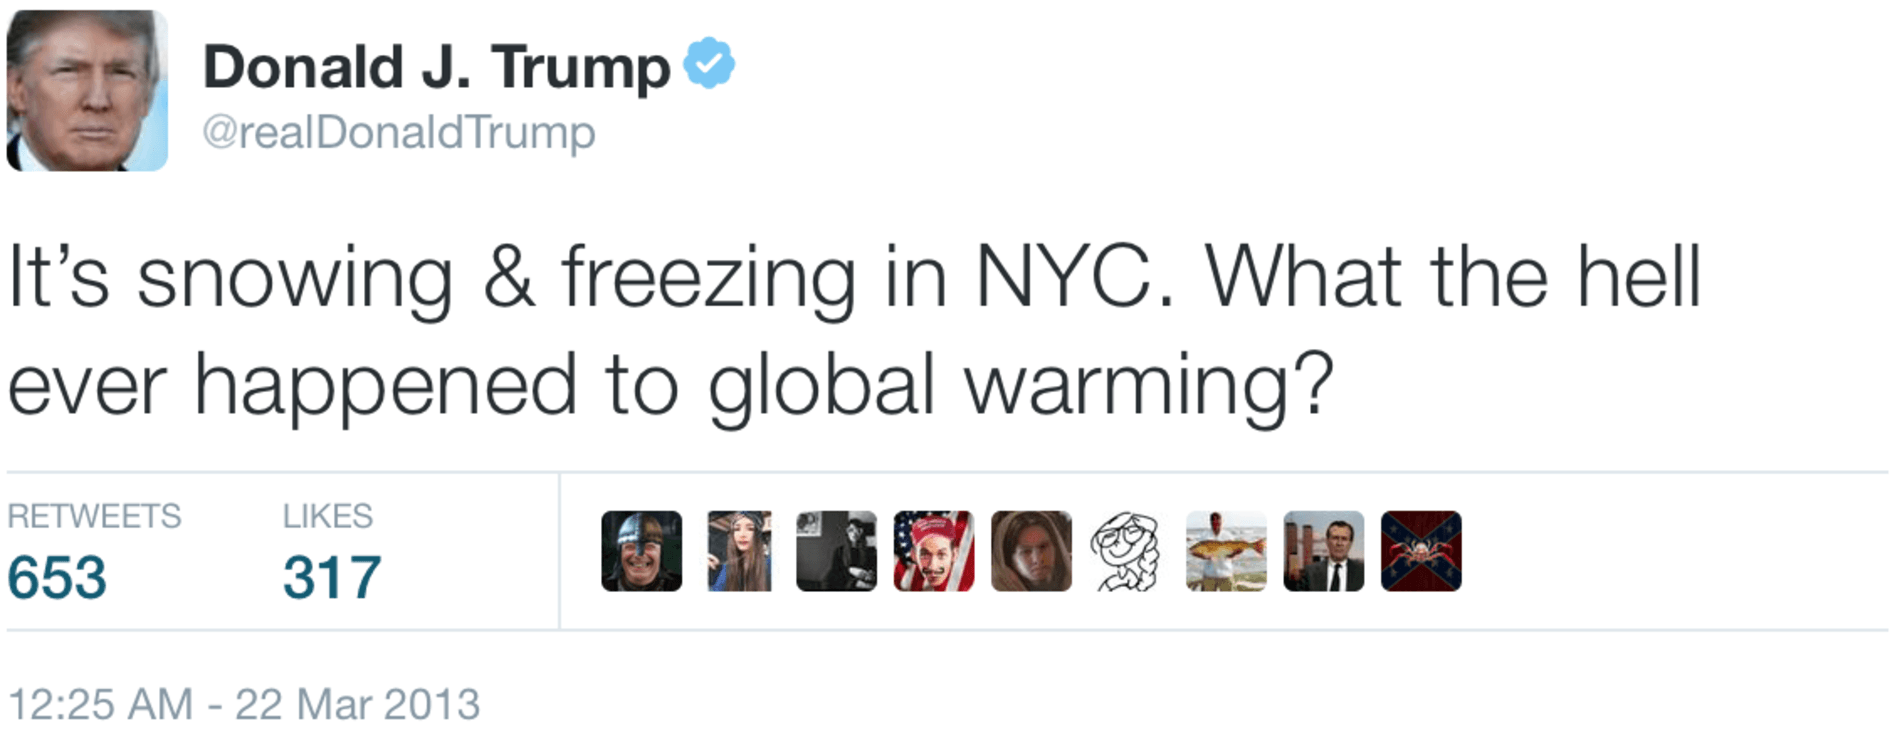Open the line-drawing sketch avatar
The width and height of the screenshot is (1902, 736).
[1128, 551]
